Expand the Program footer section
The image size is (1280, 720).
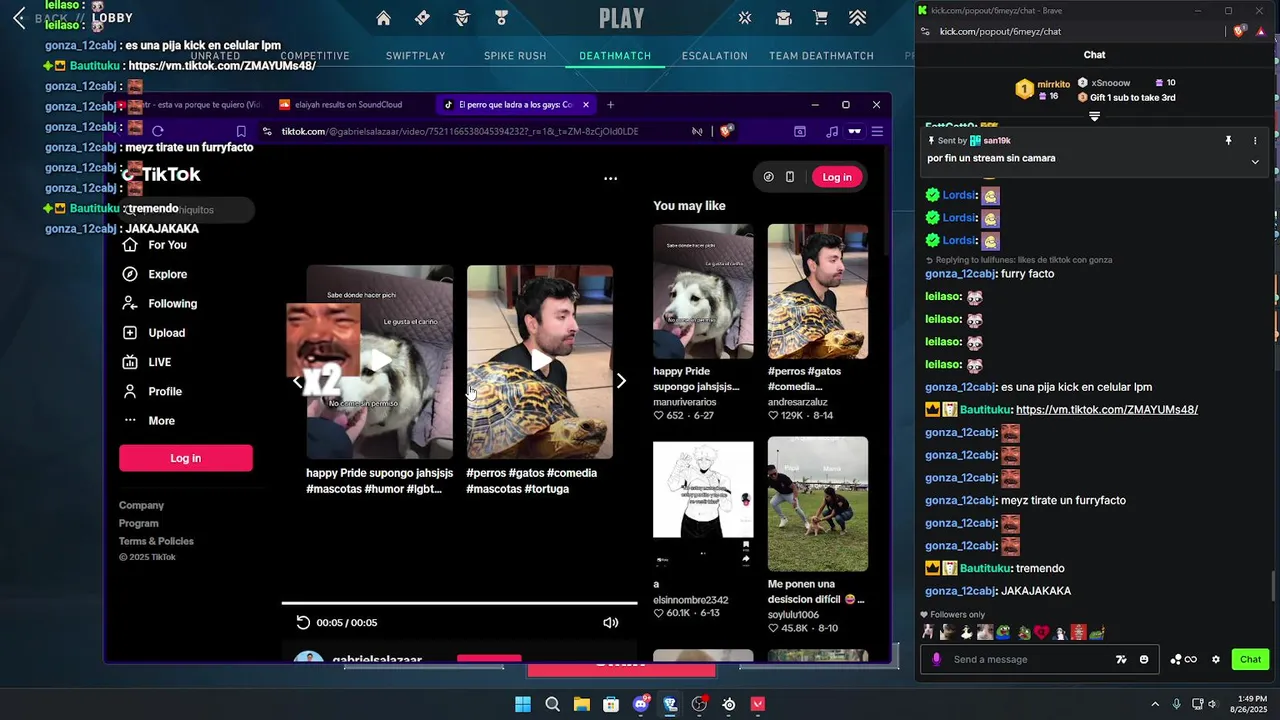pyautogui.click(x=139, y=523)
